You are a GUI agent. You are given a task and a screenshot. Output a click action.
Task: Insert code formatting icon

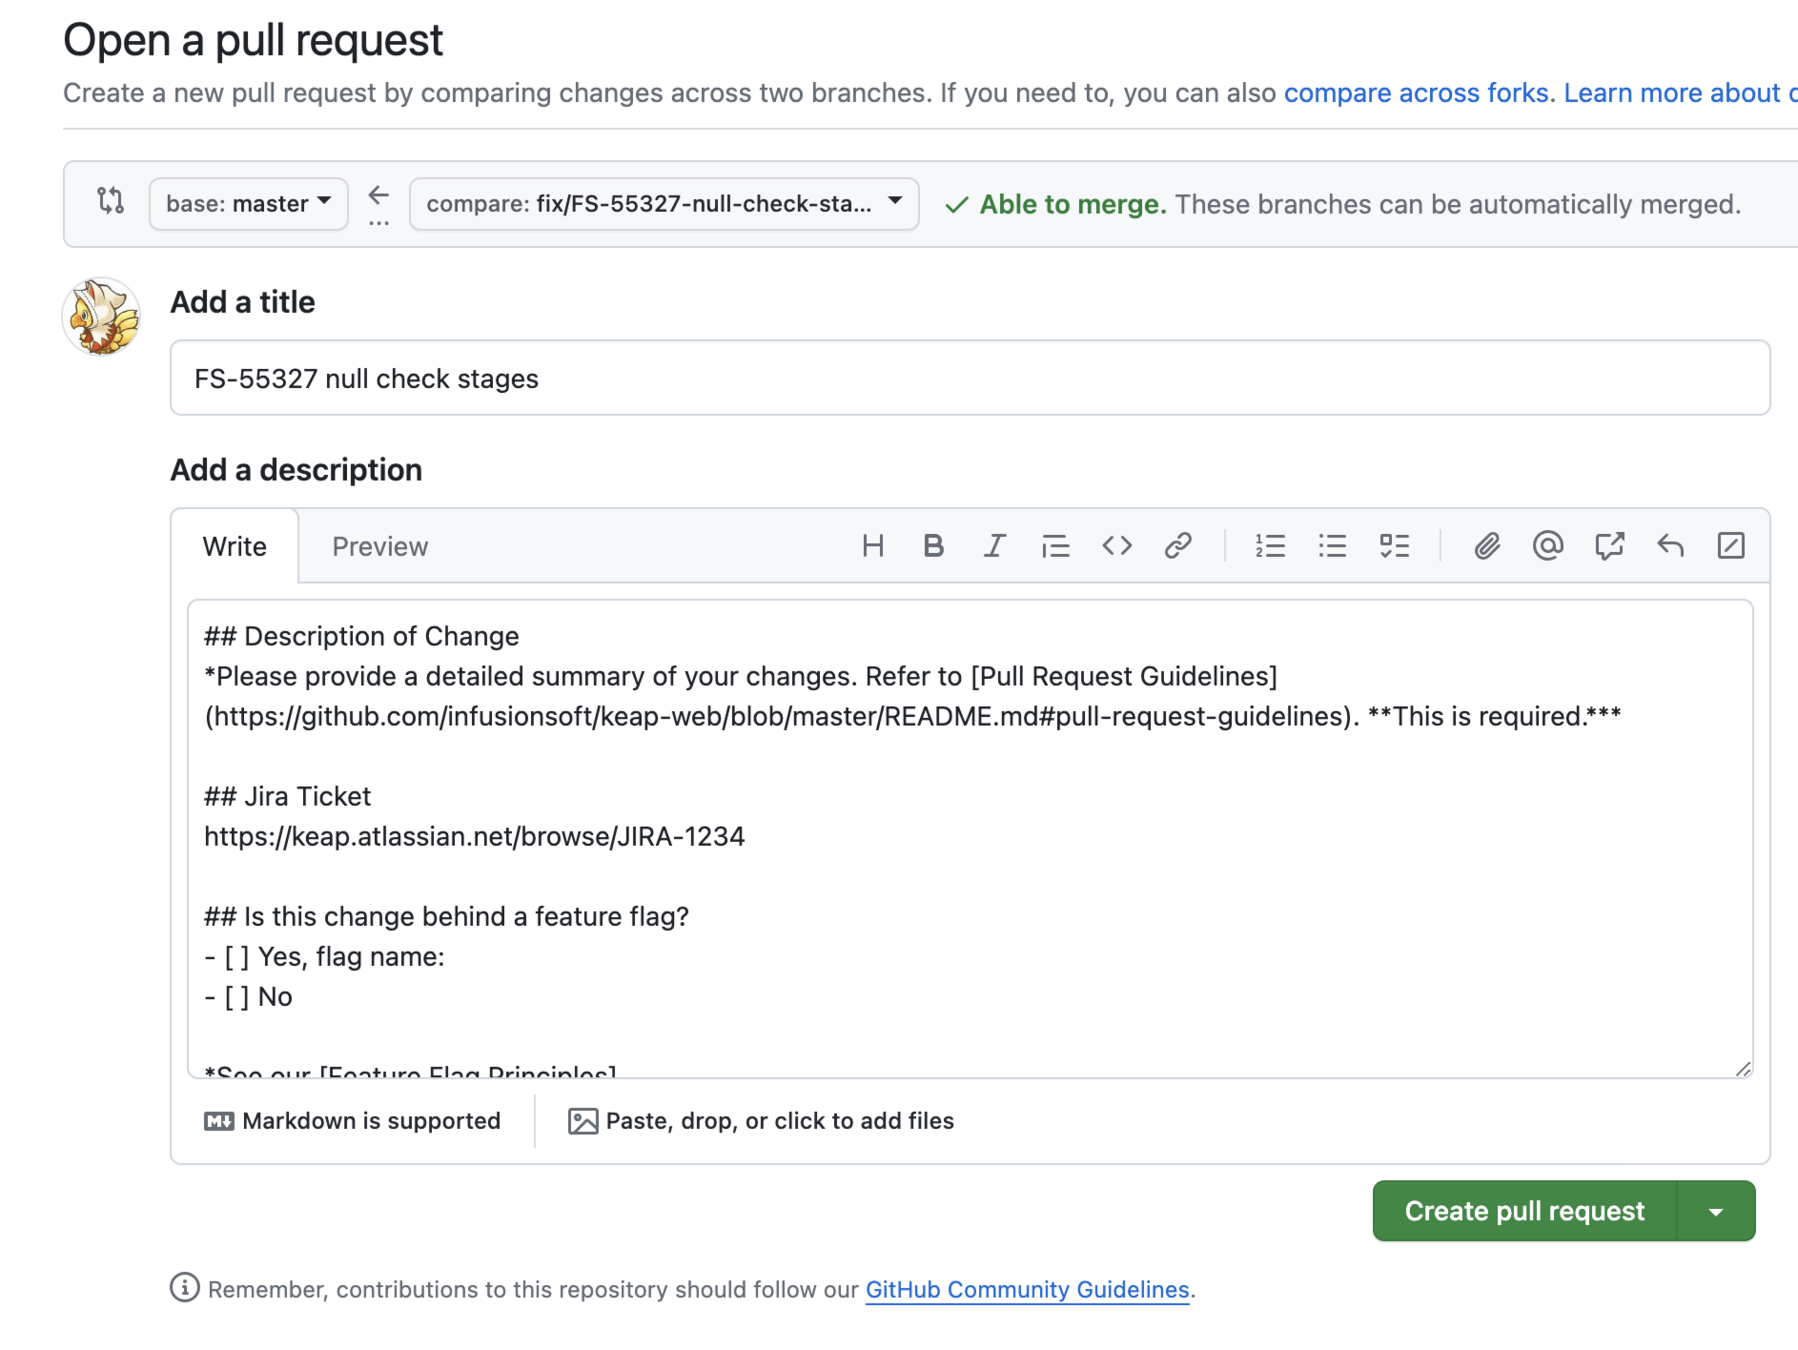point(1117,546)
